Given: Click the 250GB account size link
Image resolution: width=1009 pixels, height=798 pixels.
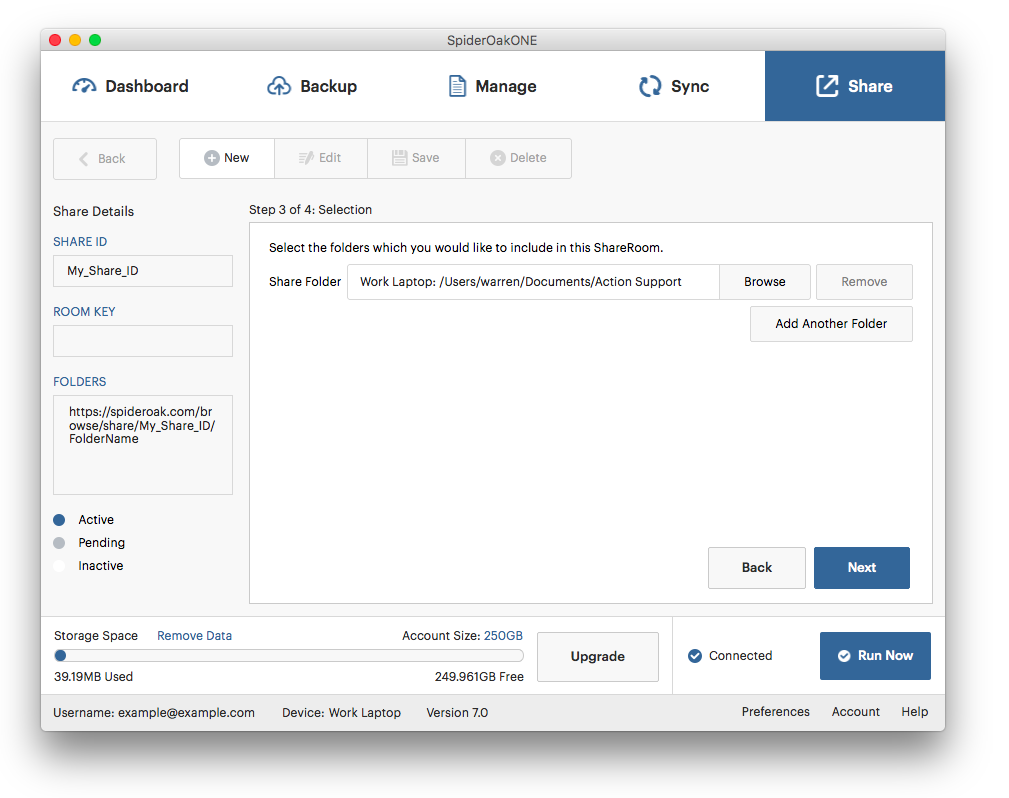Looking at the screenshot, I should tap(503, 636).
